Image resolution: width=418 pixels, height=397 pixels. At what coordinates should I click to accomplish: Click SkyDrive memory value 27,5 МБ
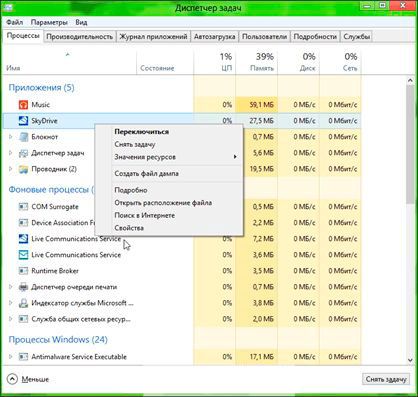(x=261, y=121)
